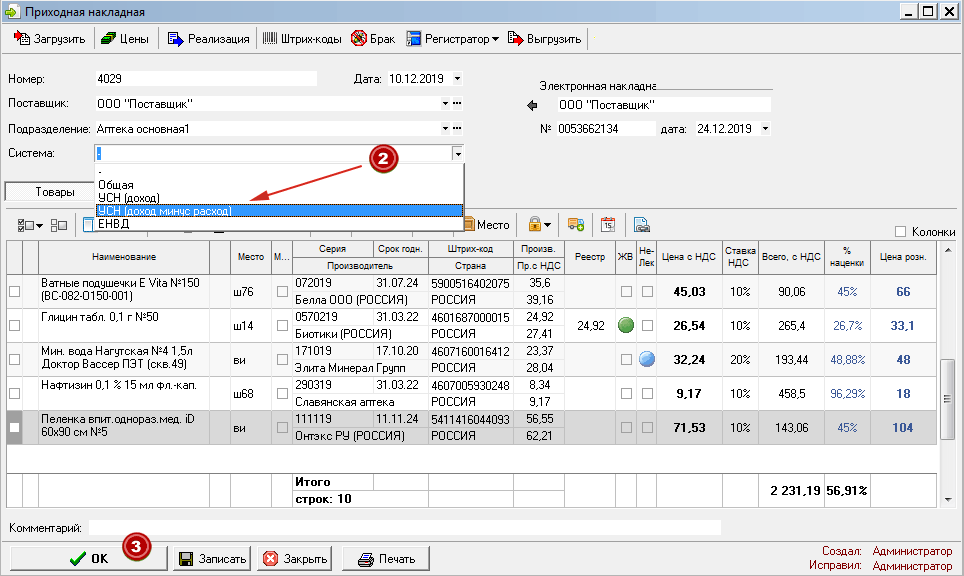964x576 pixels.
Task: Click the № 0053662134 invoice number field
Action: (606, 128)
